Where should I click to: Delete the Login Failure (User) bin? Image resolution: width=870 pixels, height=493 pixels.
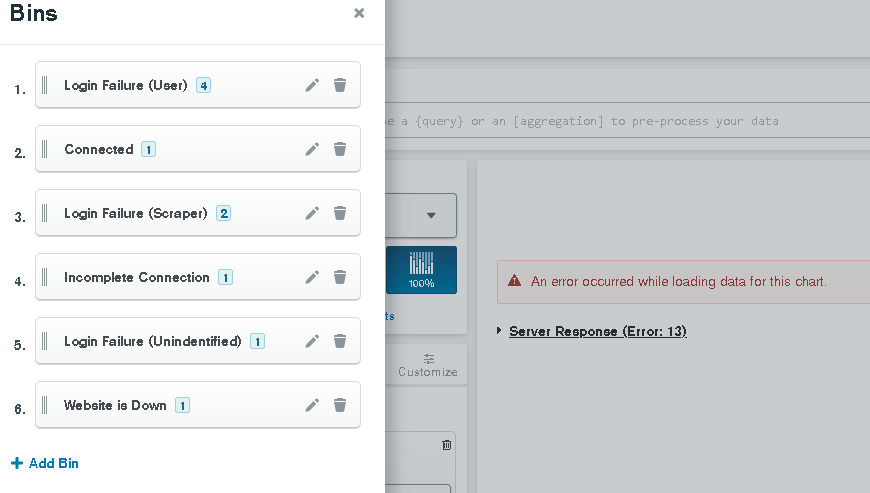pyautogui.click(x=340, y=86)
